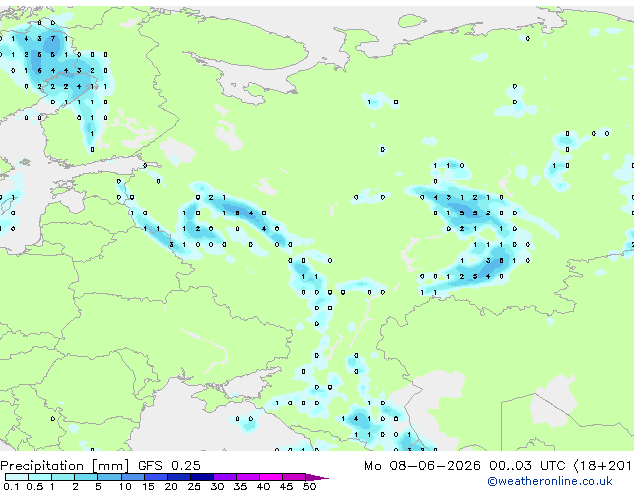Click the purple 30–35 mm legend box

pos(224,477)
